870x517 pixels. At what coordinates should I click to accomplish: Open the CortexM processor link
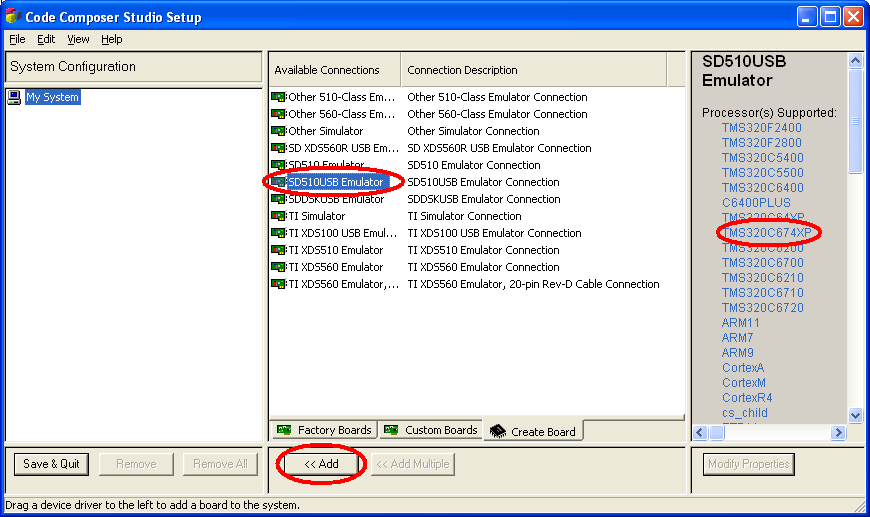tap(743, 382)
